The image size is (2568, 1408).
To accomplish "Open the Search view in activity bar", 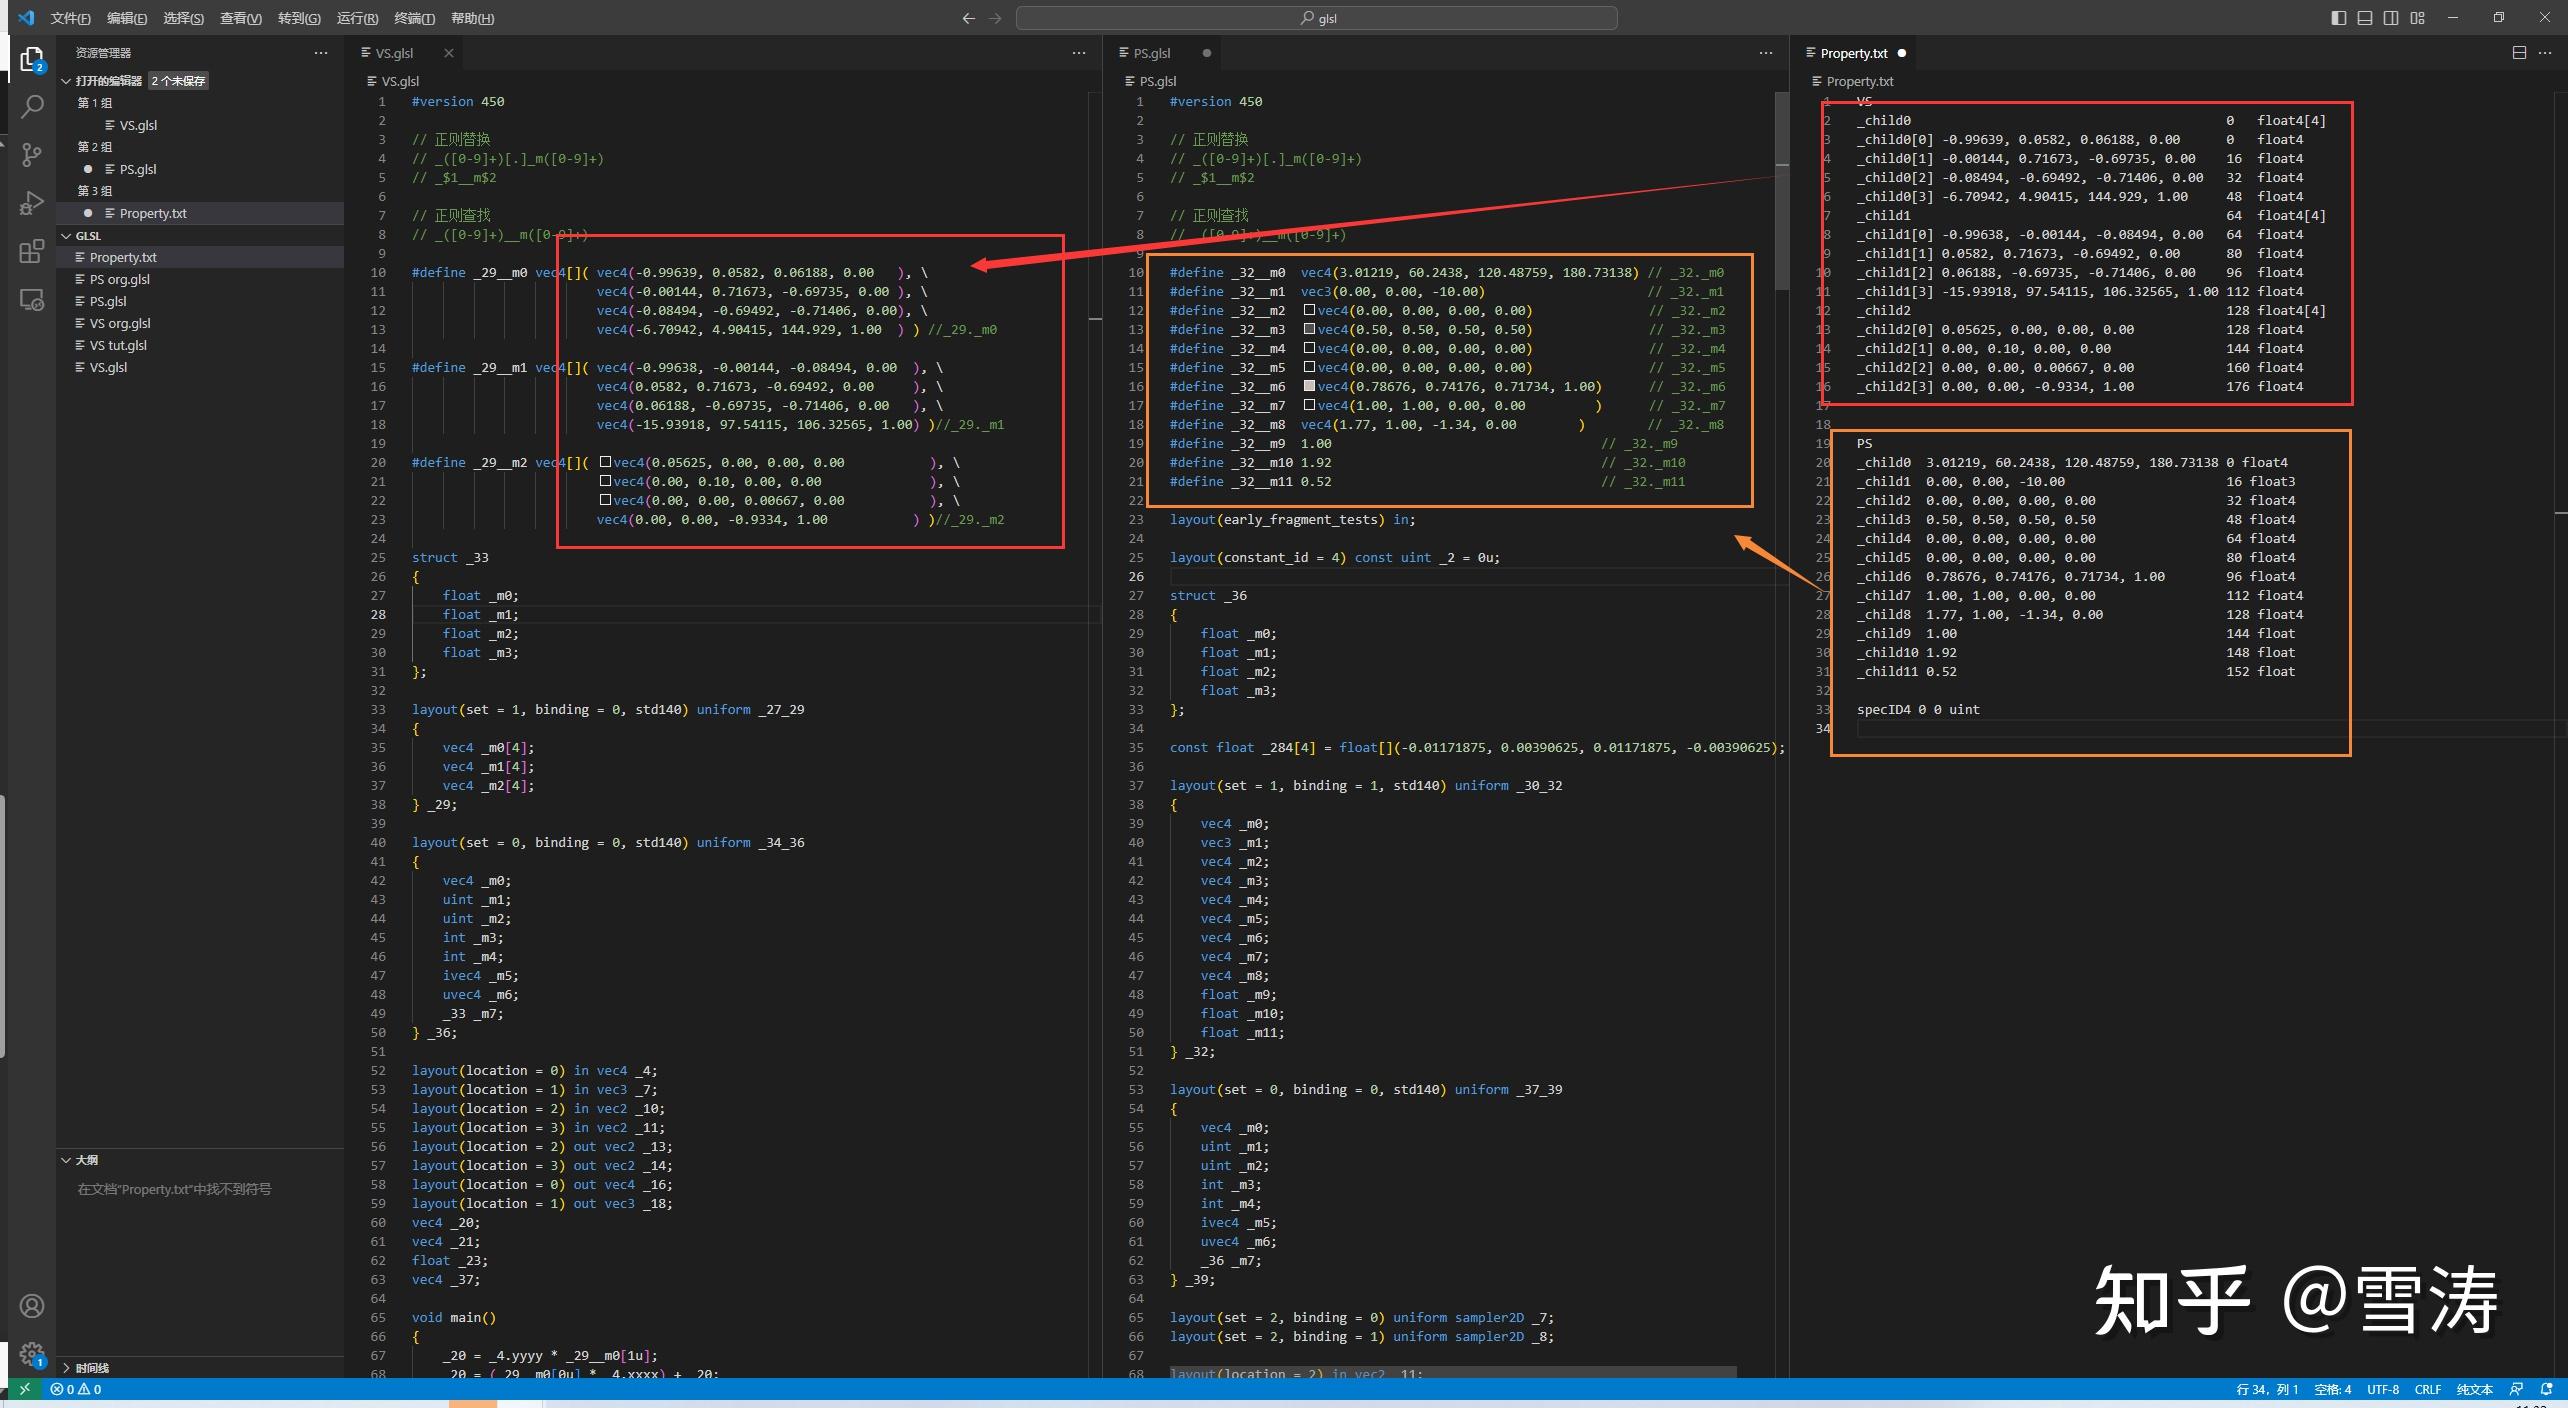I will [31, 107].
